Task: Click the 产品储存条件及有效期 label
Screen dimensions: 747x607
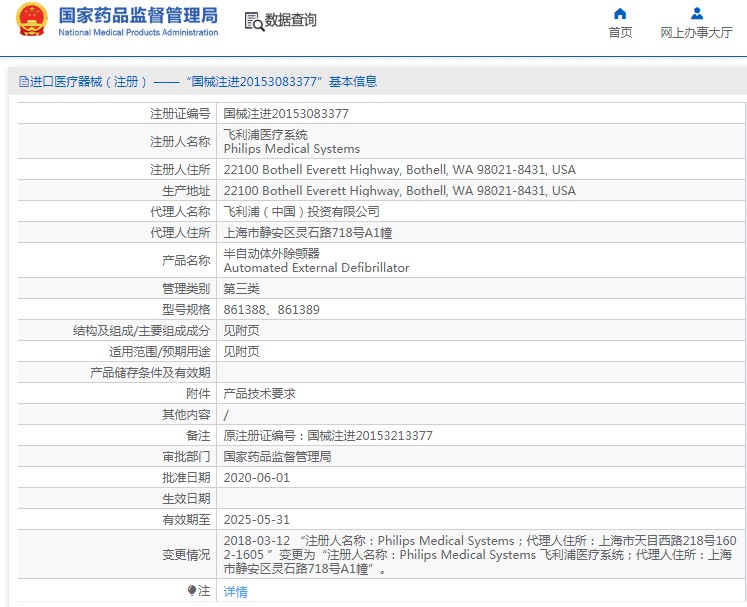Action: 150,373
